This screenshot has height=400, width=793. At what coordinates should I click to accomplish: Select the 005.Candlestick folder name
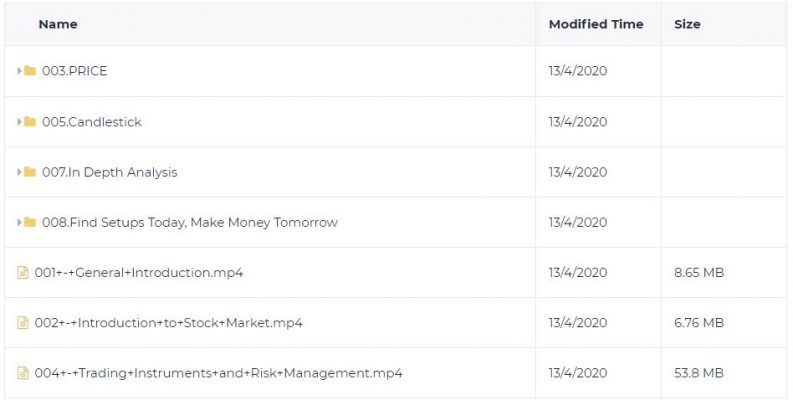tap(92, 122)
